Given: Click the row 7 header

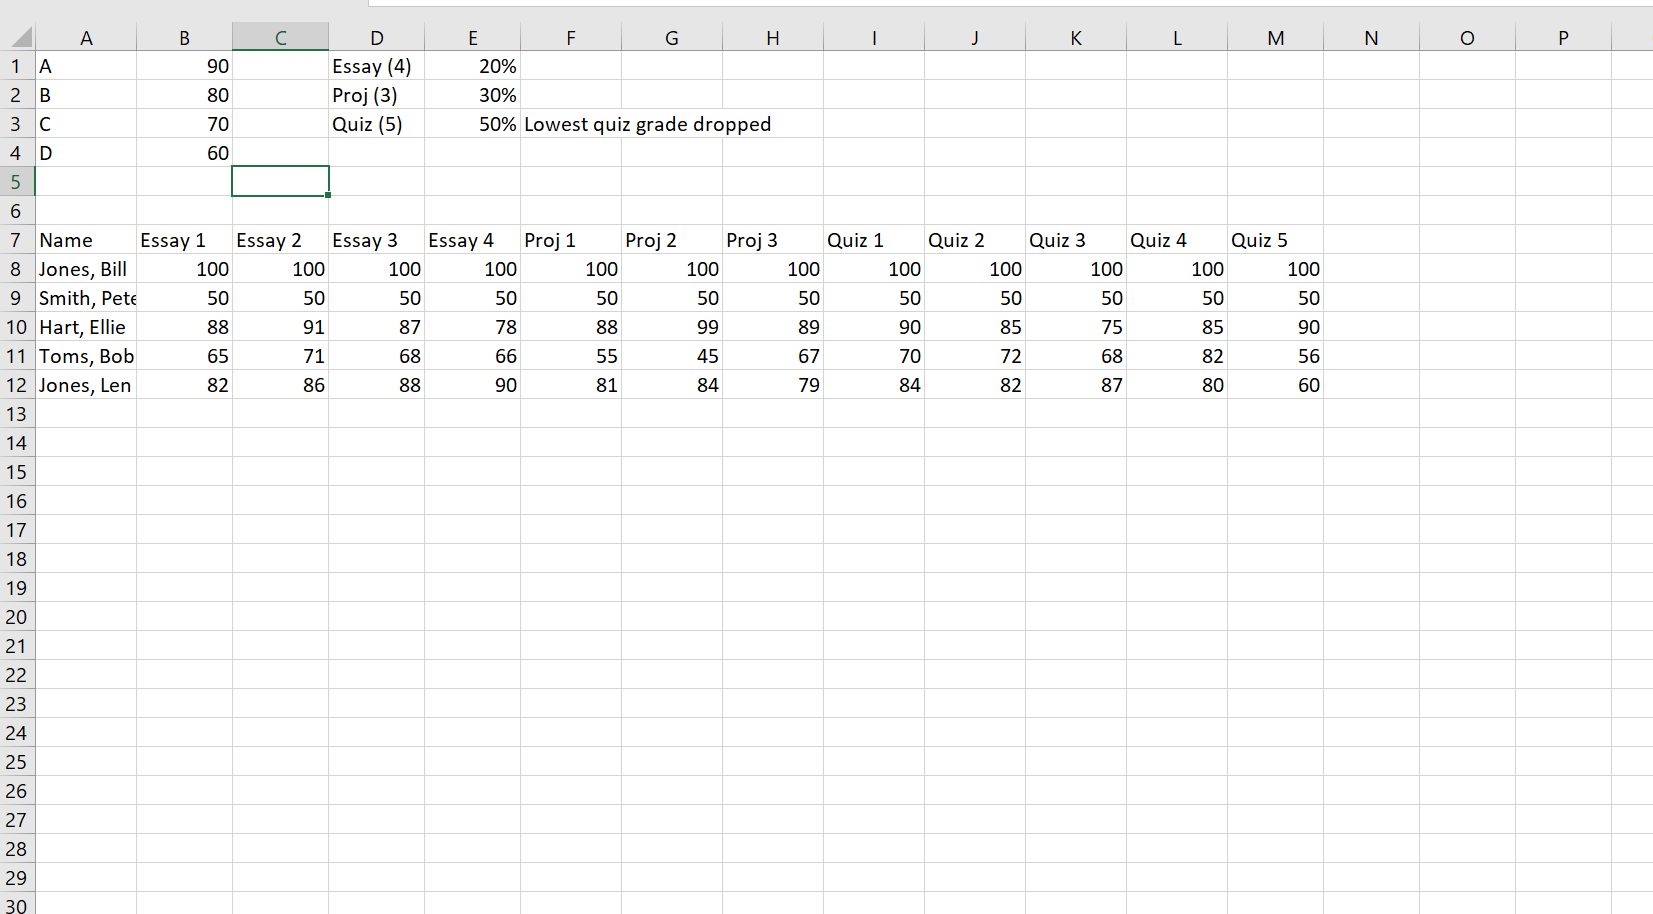Looking at the screenshot, I should 15,240.
